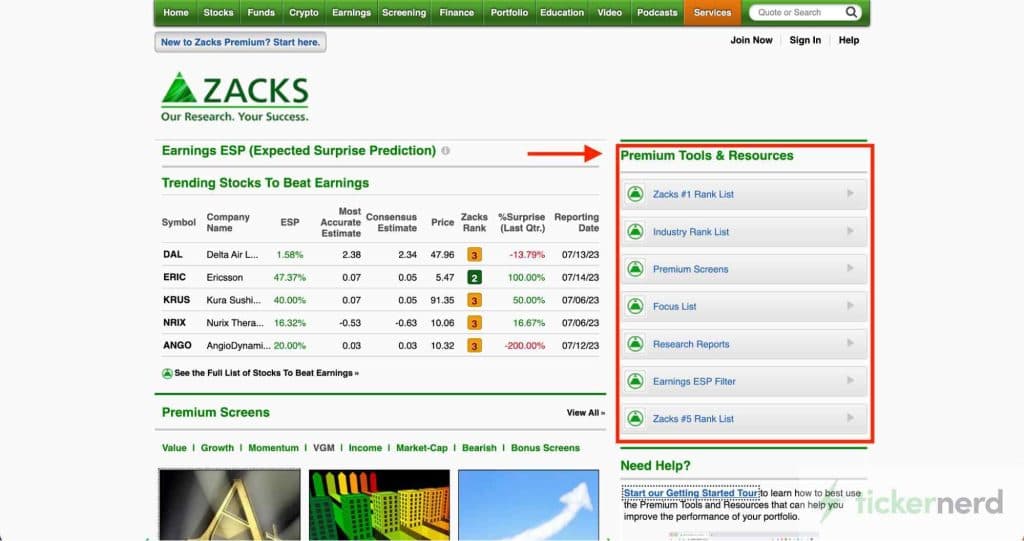Image resolution: width=1024 pixels, height=541 pixels.
Task: Click NRIX ticker symbol
Action: pos(174,323)
